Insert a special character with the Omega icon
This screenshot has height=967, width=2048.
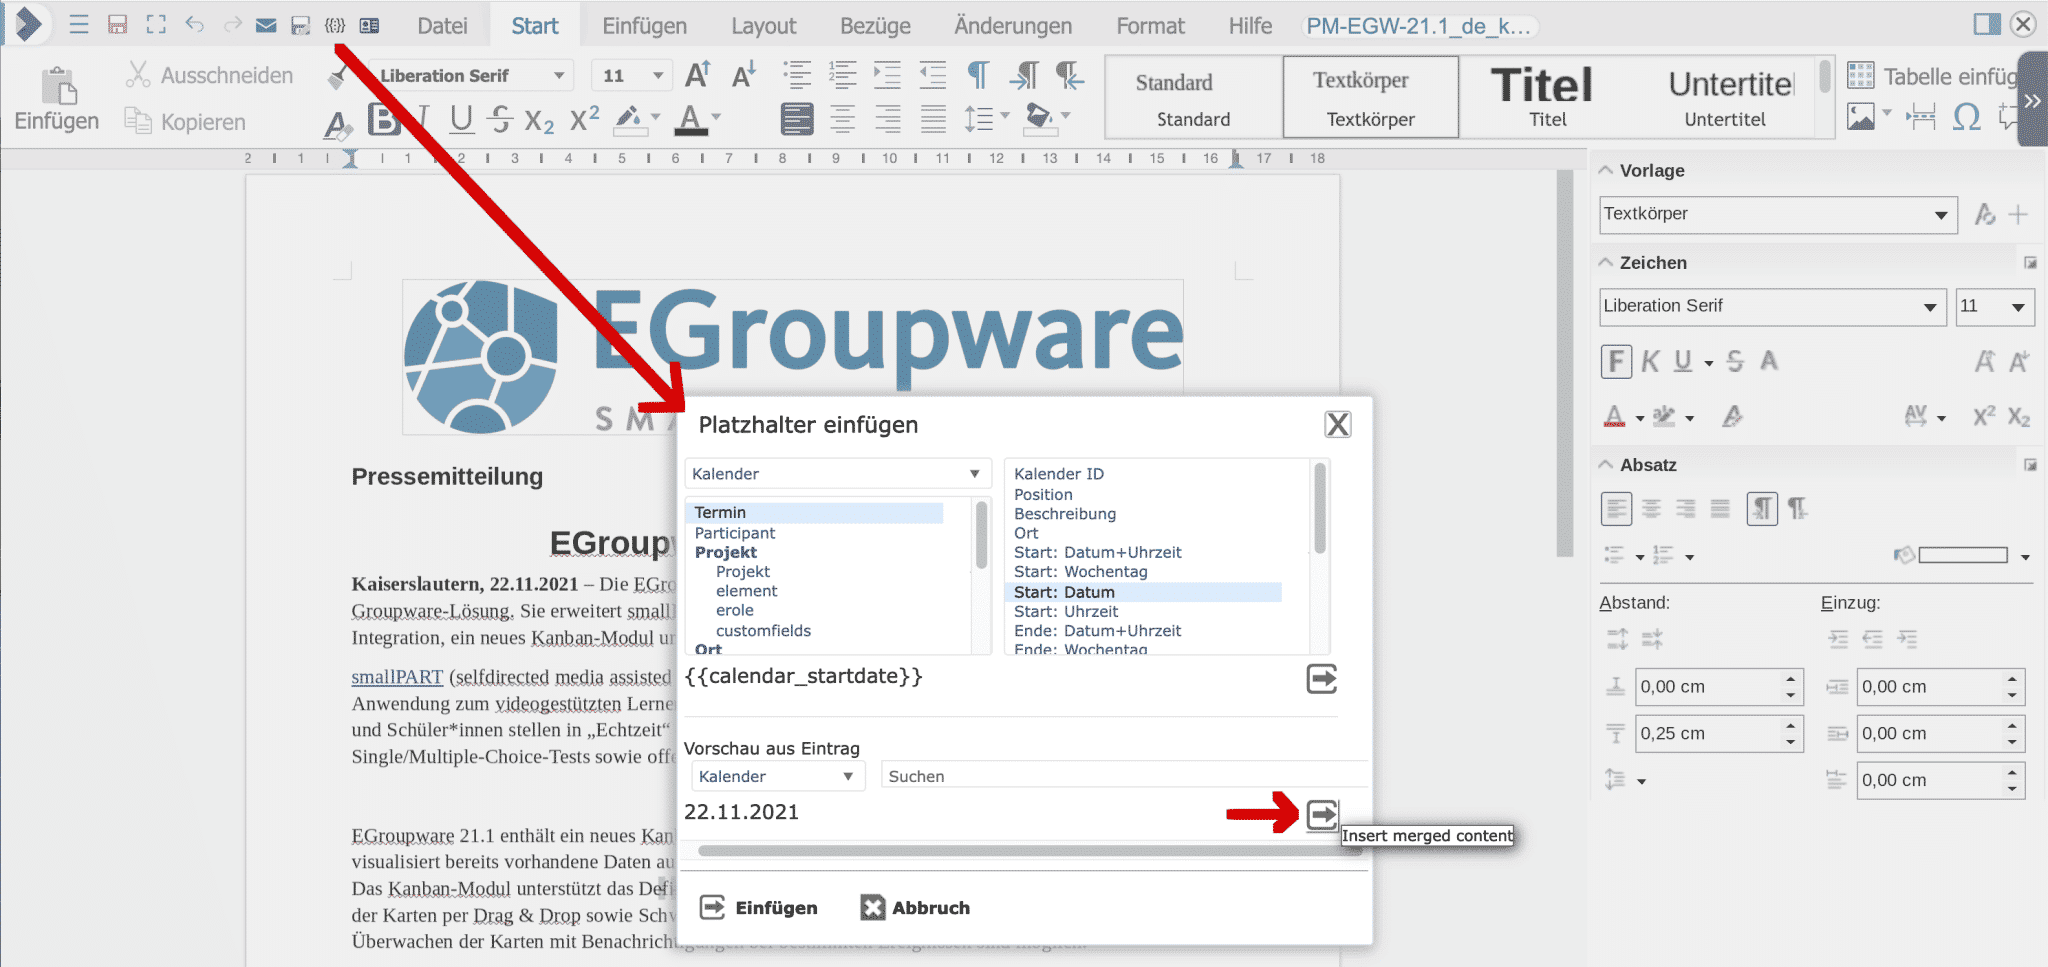pyautogui.click(x=1966, y=117)
